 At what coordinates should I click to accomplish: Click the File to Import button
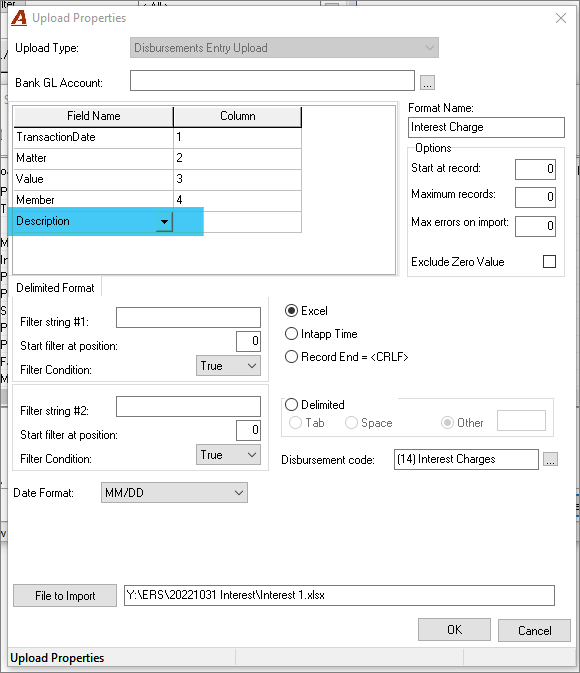click(65, 596)
